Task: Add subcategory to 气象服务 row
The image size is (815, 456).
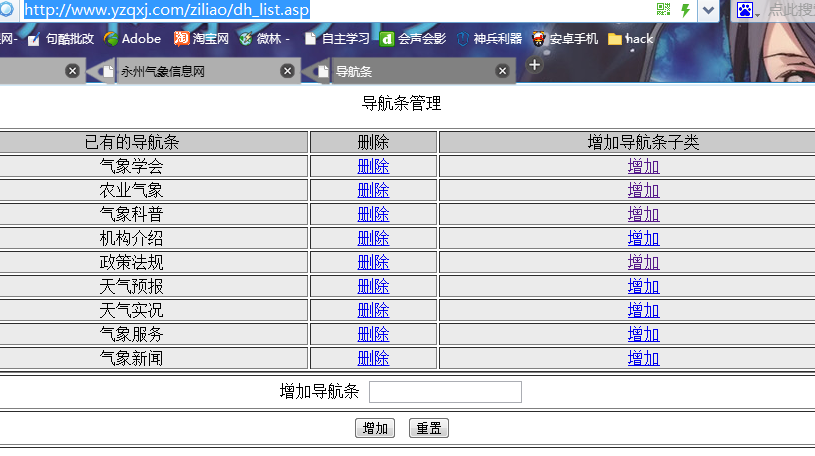Action: point(643,335)
